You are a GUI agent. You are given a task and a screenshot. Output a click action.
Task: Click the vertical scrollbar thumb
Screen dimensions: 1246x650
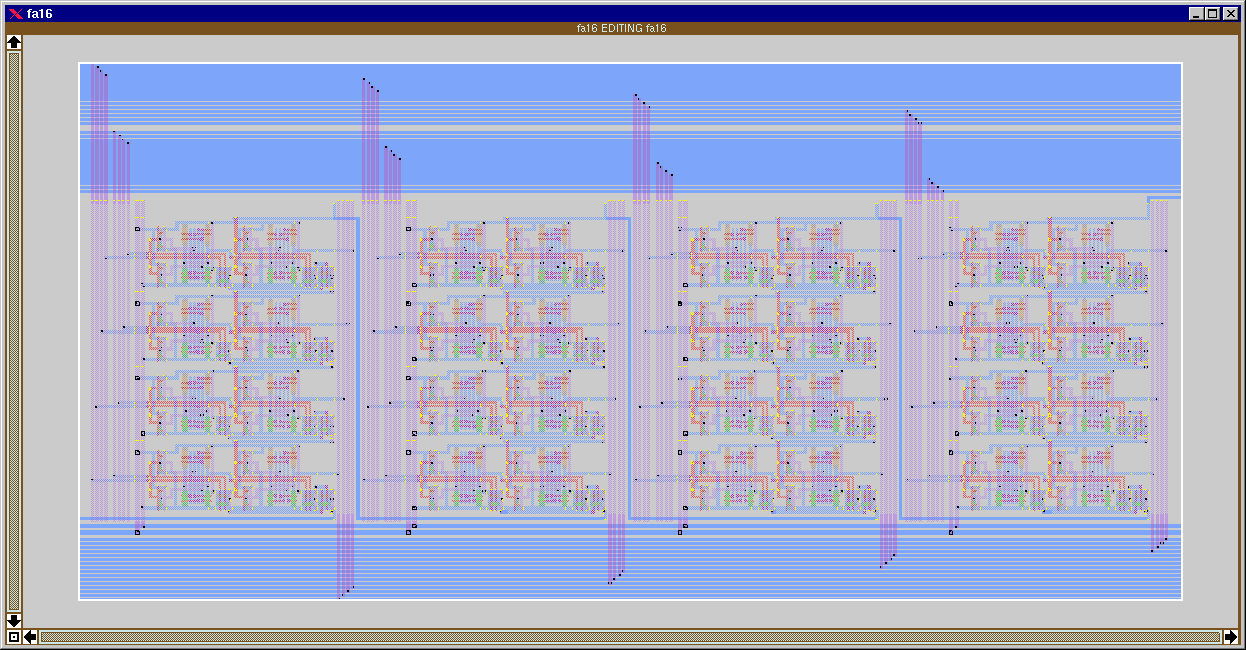tap(14, 330)
